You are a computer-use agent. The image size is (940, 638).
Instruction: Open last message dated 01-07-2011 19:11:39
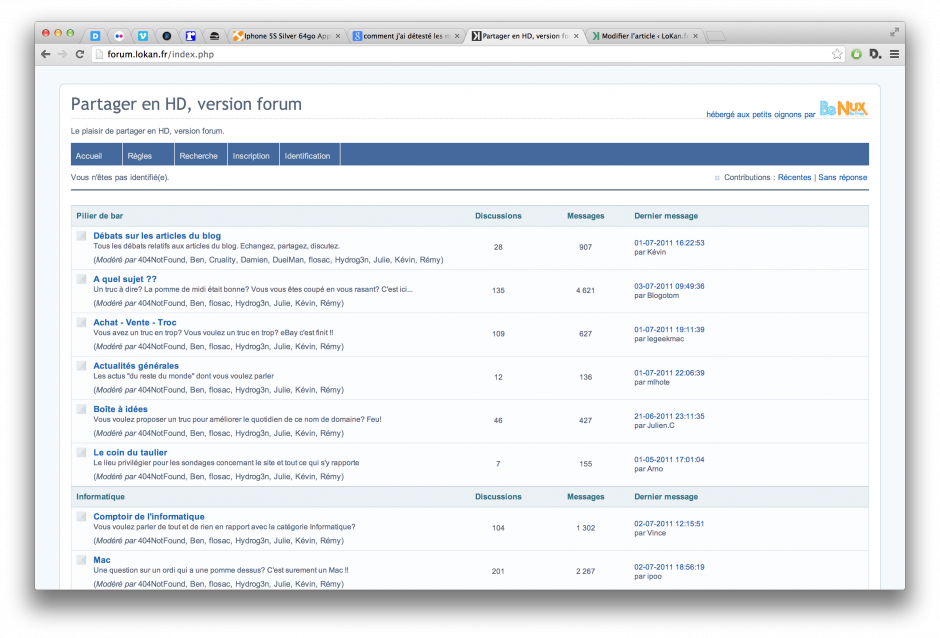click(x=669, y=330)
